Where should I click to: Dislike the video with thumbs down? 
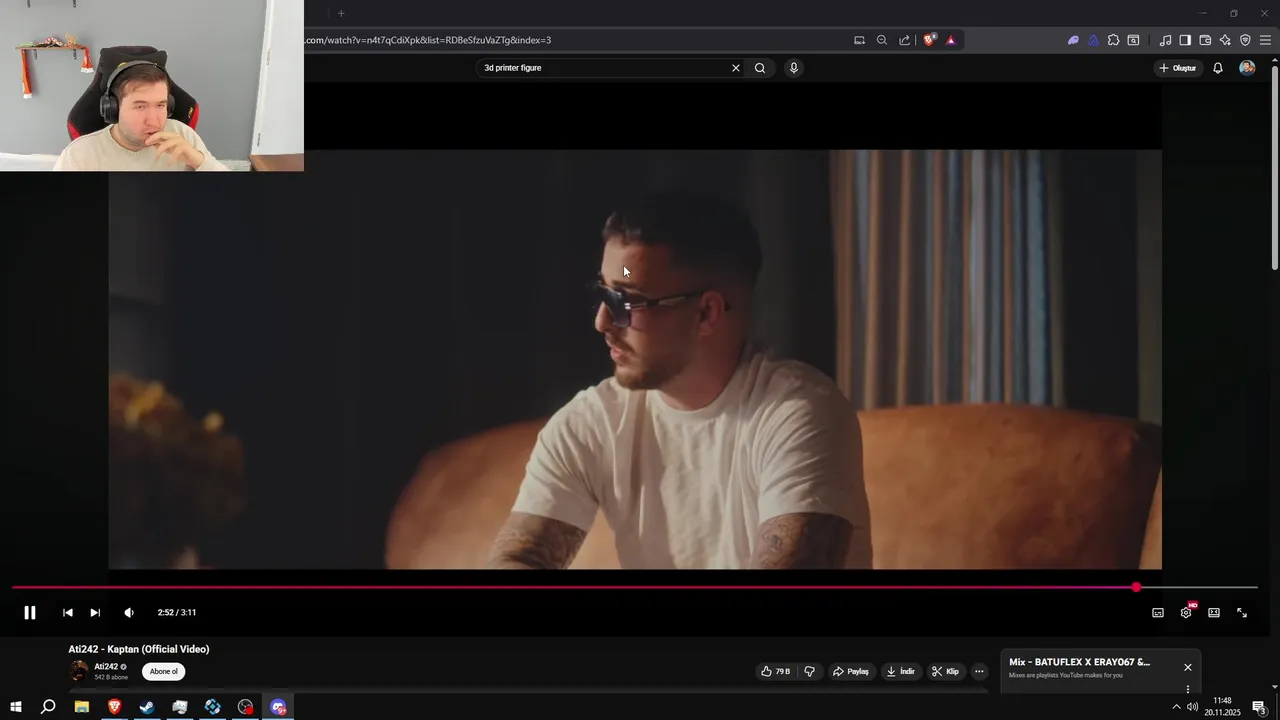point(810,671)
